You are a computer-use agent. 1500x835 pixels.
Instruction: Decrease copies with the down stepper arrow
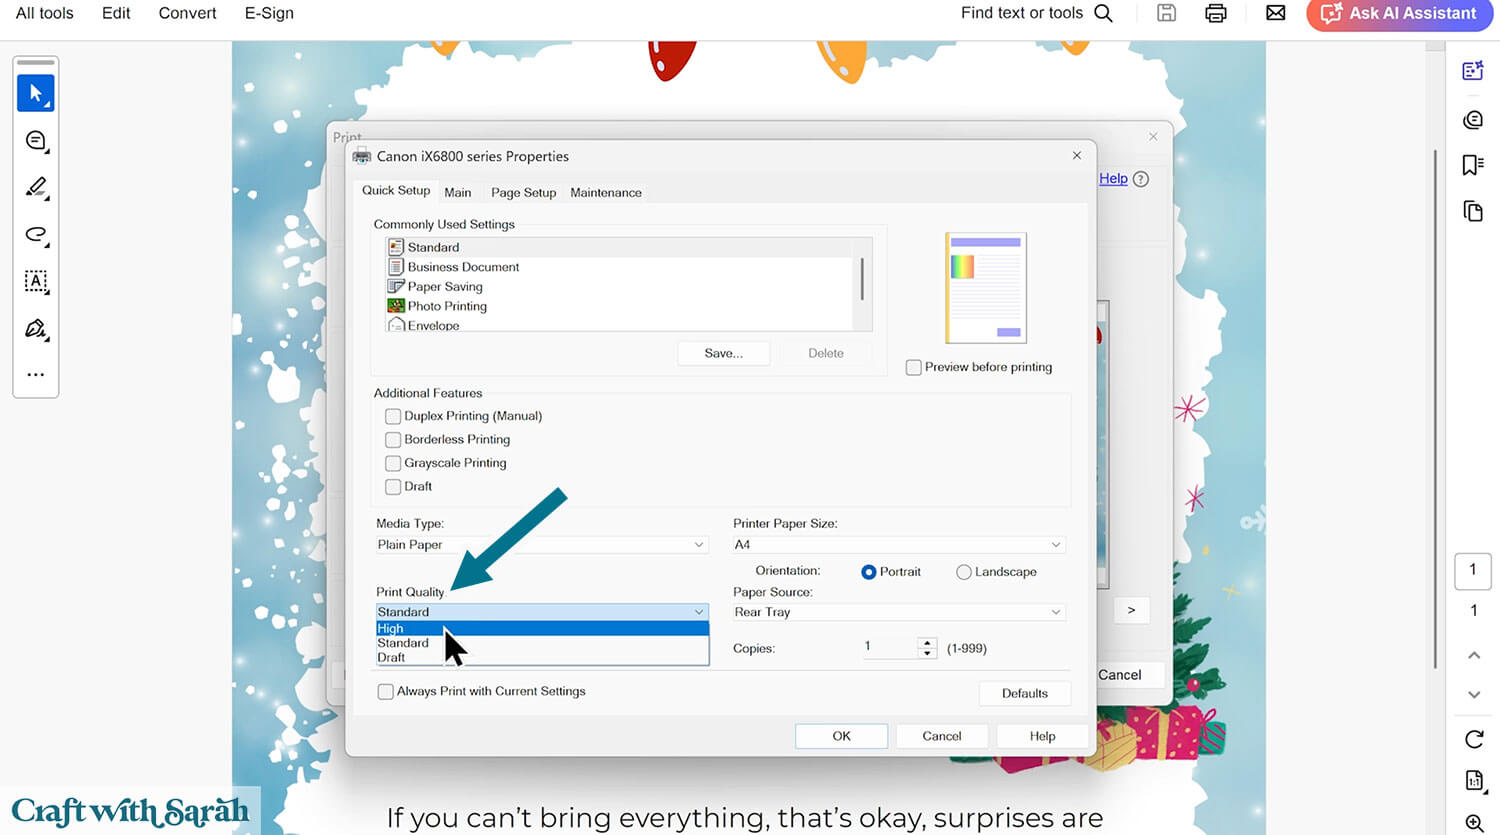click(x=928, y=653)
